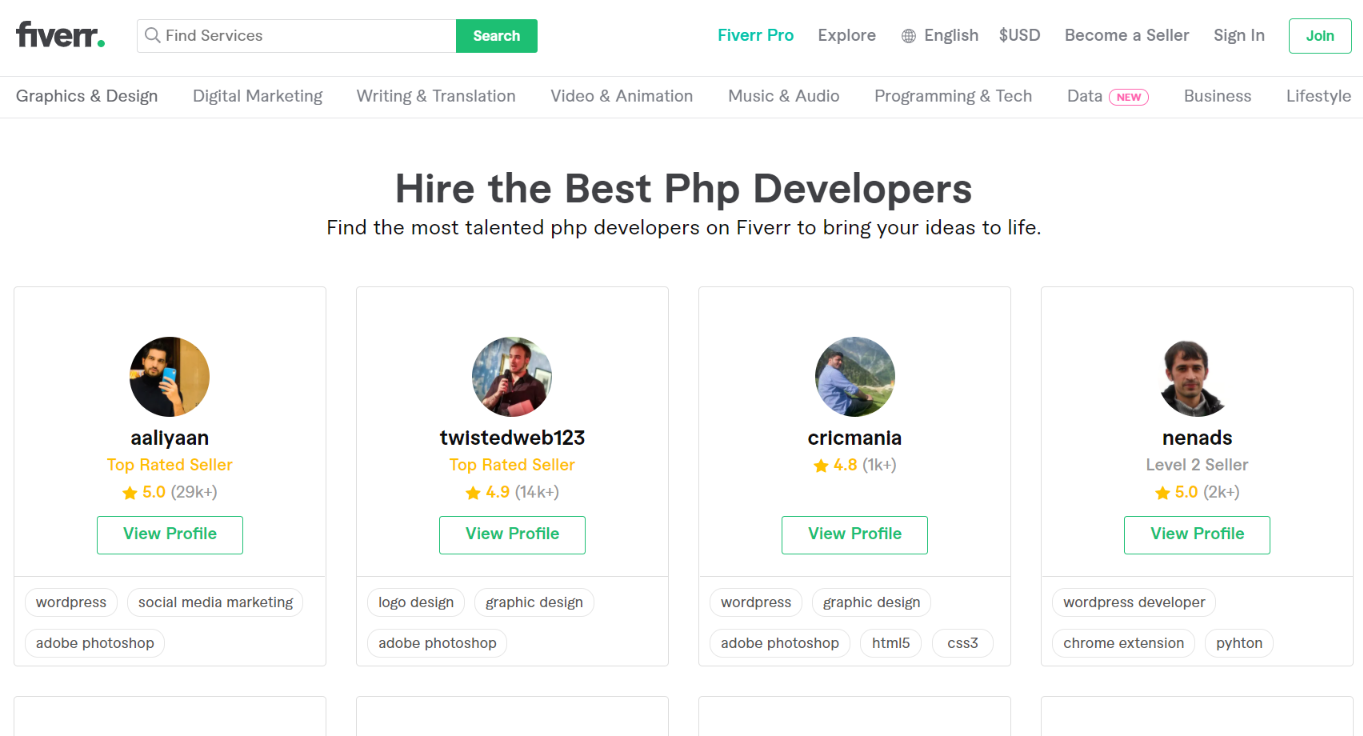This screenshot has width=1363, height=736.
Task: Click Become a Seller link
Action: click(1127, 35)
